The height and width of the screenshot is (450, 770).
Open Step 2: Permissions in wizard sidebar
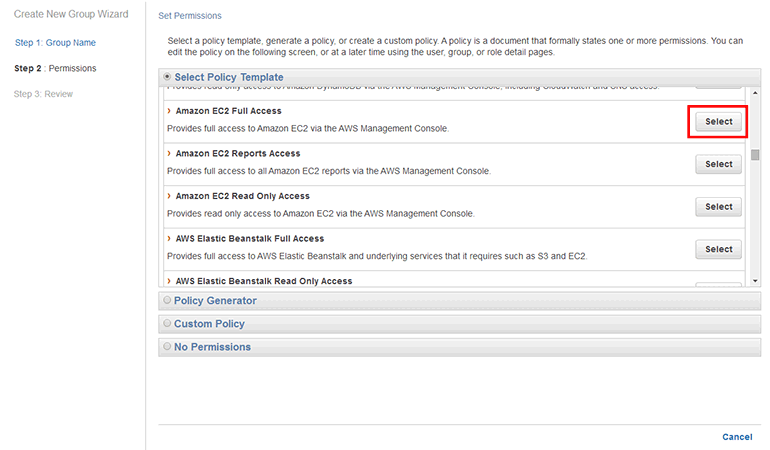pos(56,68)
